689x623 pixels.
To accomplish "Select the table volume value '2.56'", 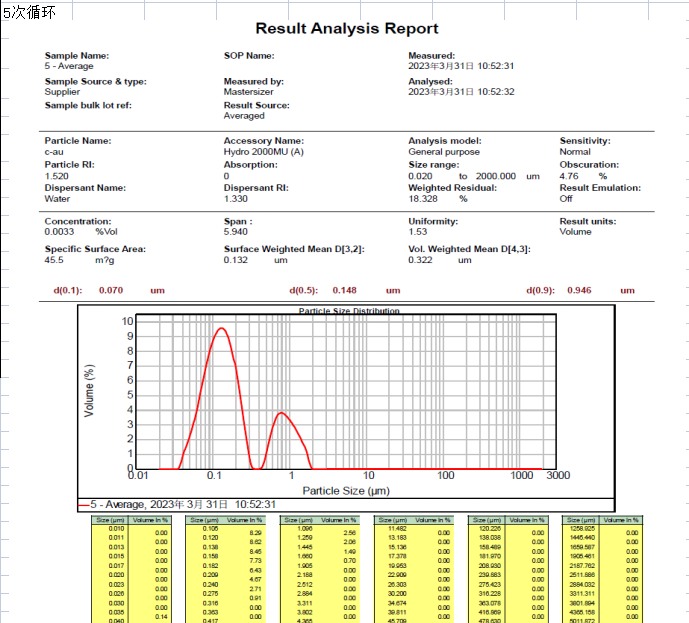I will pos(349,533).
